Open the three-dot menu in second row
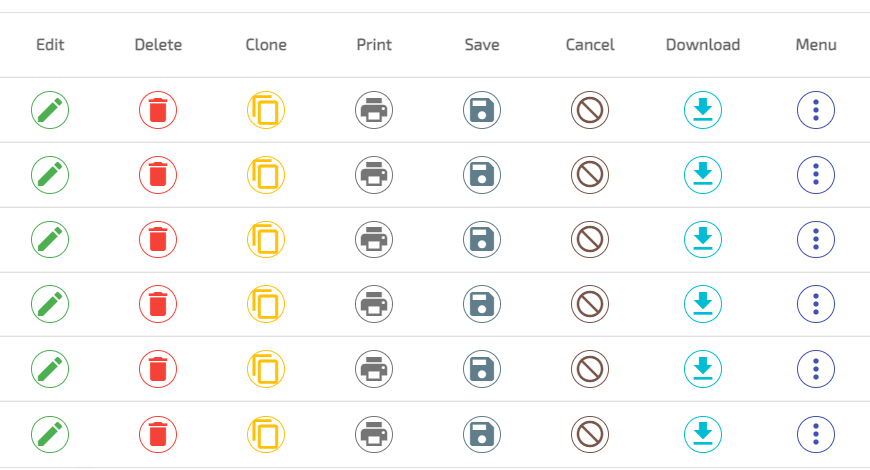 click(816, 175)
